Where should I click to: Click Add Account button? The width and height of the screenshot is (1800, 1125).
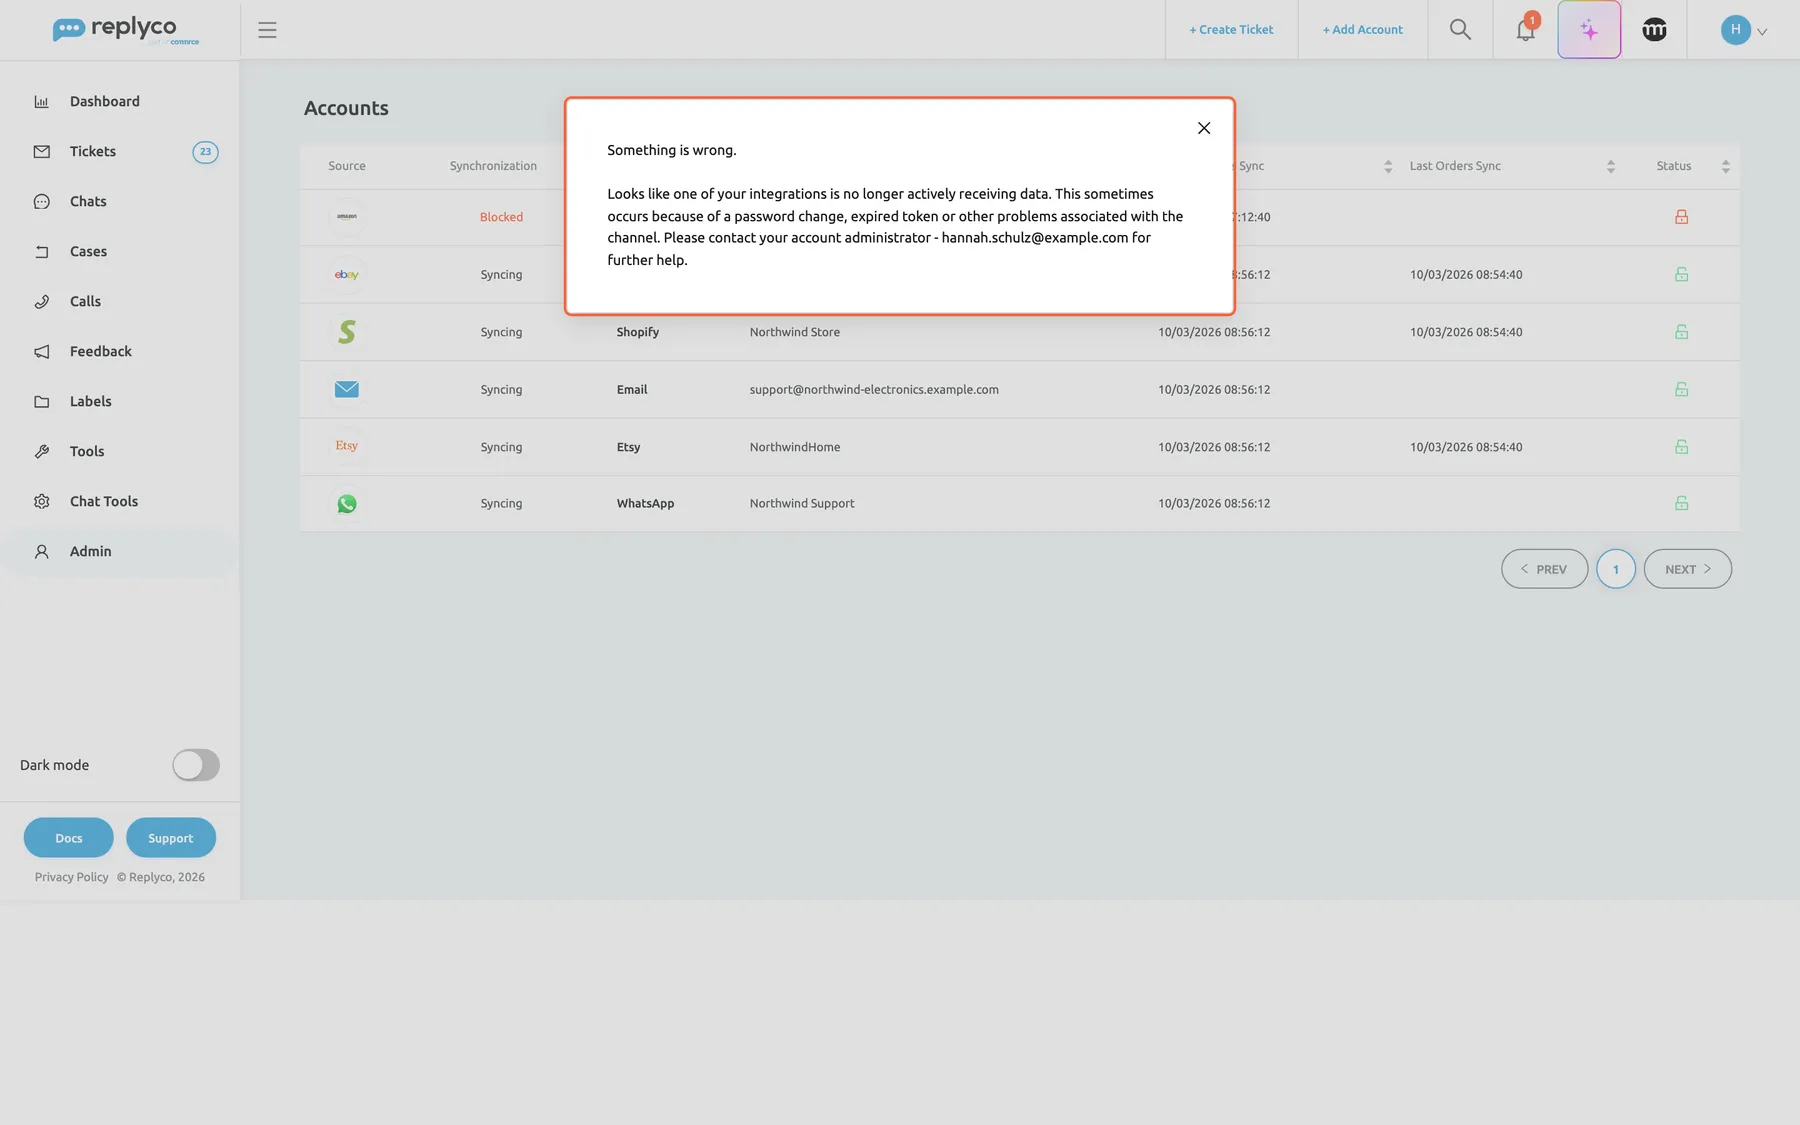(x=1362, y=30)
